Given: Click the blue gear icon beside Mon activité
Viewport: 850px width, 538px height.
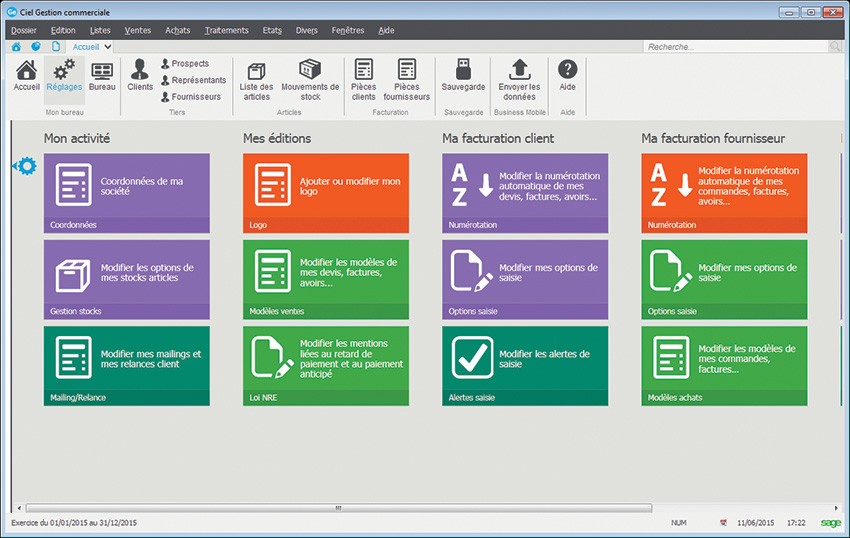Looking at the screenshot, I should [x=25, y=166].
